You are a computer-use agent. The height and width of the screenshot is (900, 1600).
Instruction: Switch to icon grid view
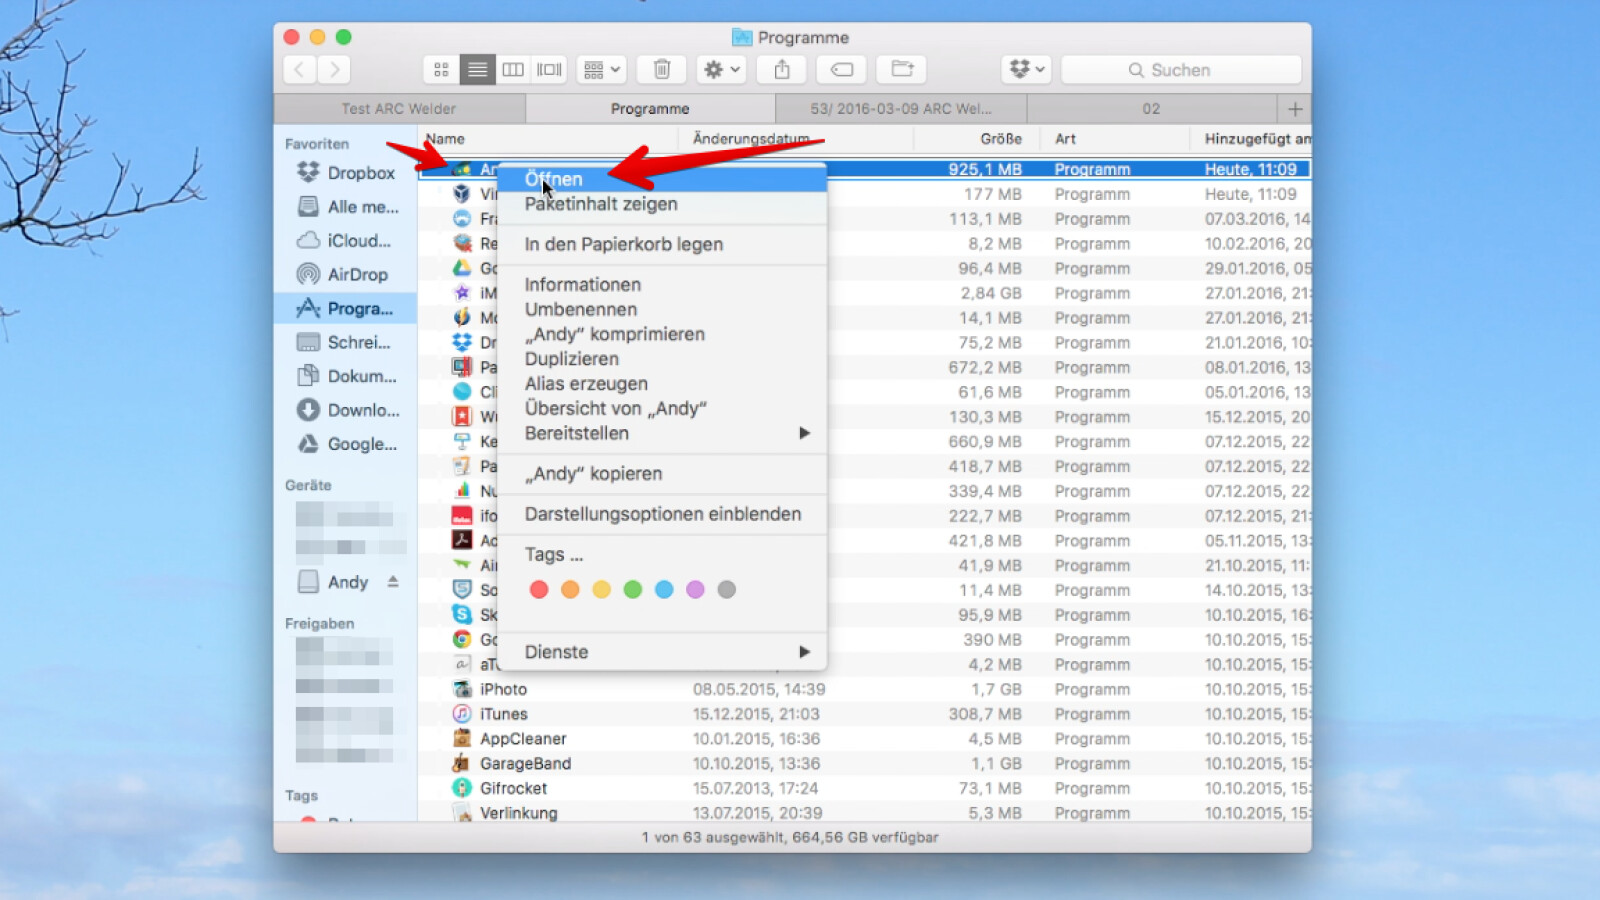point(441,69)
